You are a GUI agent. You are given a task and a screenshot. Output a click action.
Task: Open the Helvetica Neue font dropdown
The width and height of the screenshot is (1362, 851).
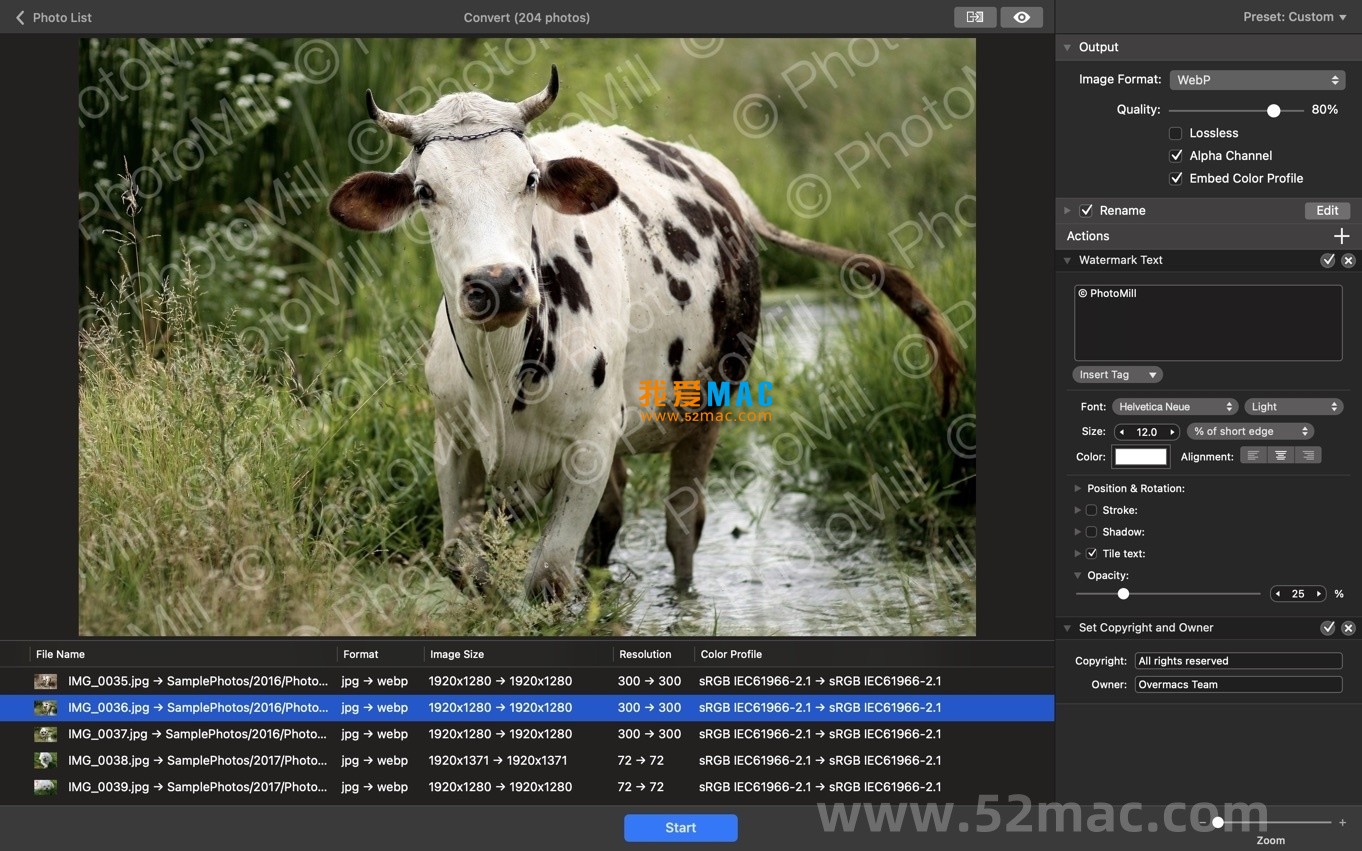(1175, 406)
